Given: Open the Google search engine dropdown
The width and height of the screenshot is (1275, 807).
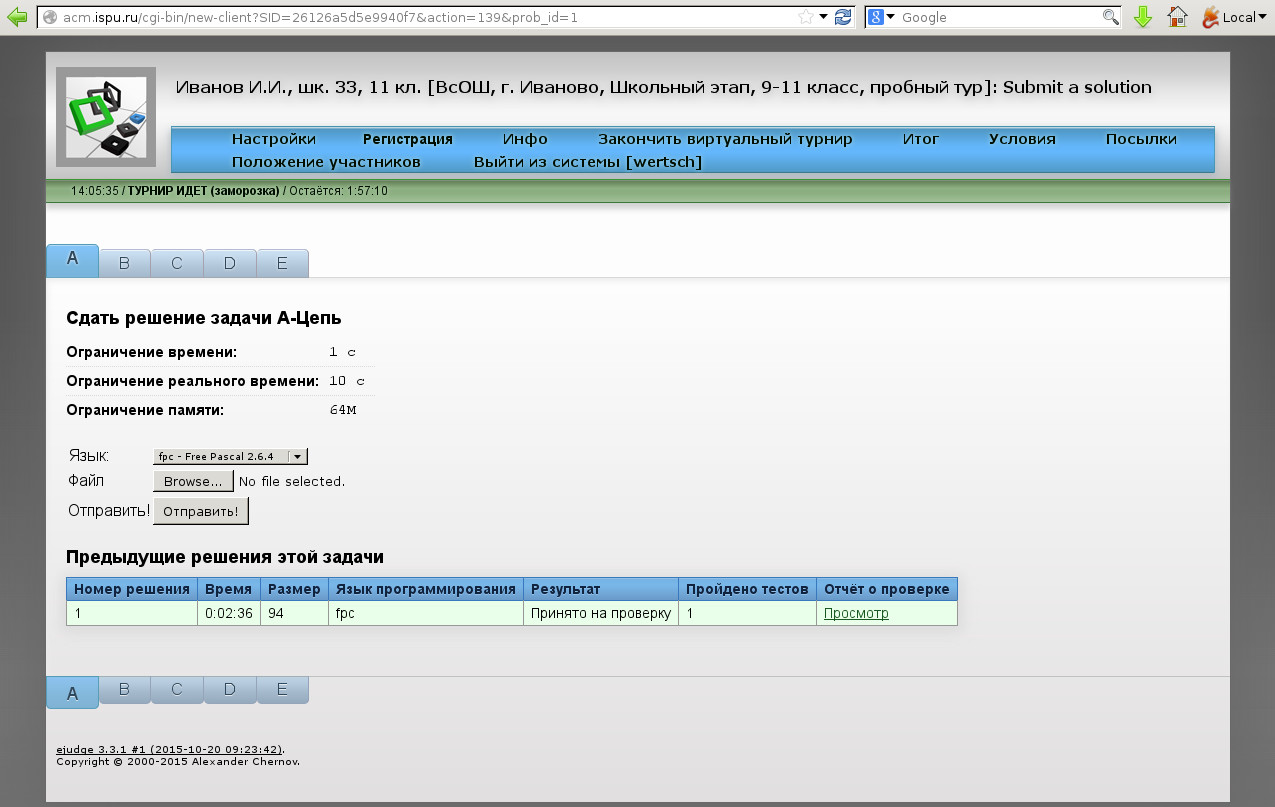Looking at the screenshot, I should 881,17.
